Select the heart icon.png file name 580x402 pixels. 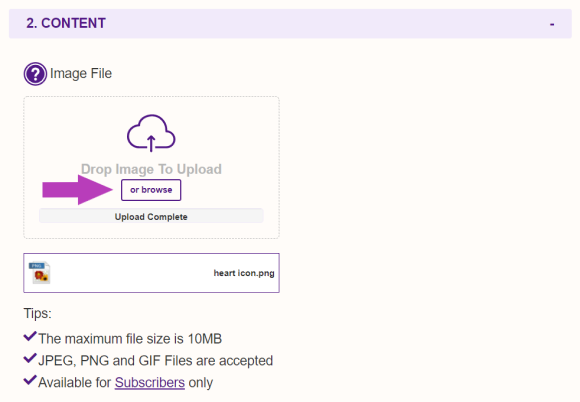(x=244, y=273)
